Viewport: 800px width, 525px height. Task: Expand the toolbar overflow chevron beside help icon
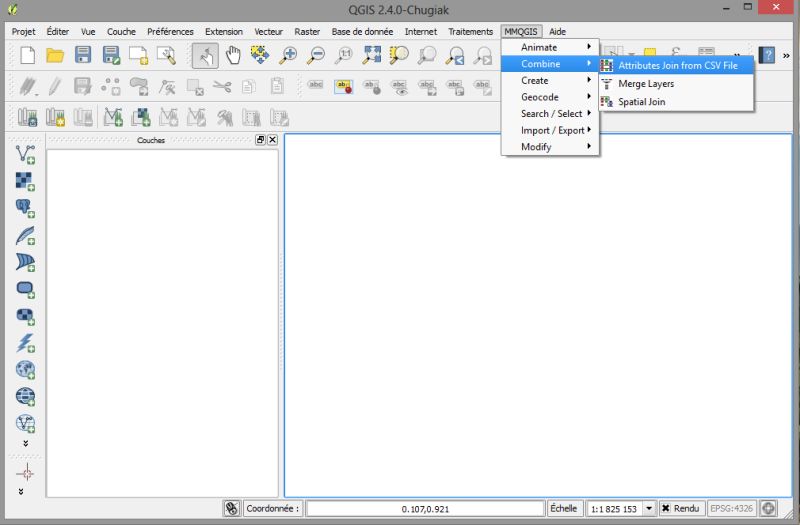click(786, 55)
